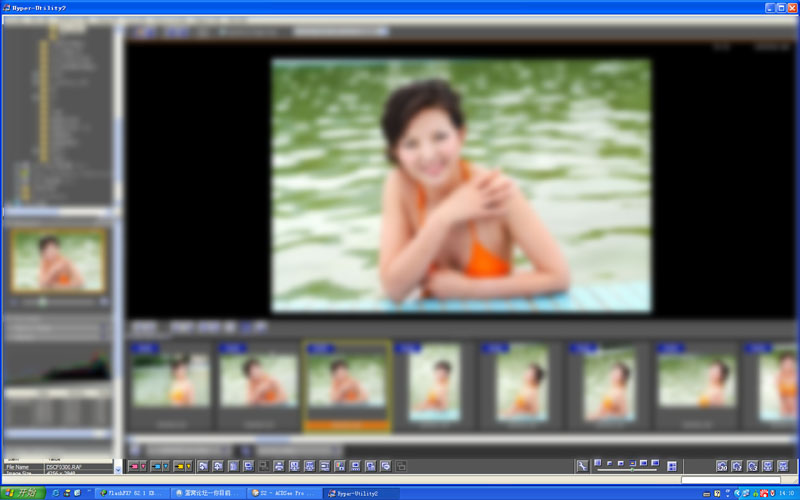Image resolution: width=800 pixels, height=500 pixels.
Task: Click the first rotate image icon
Action: (203, 466)
